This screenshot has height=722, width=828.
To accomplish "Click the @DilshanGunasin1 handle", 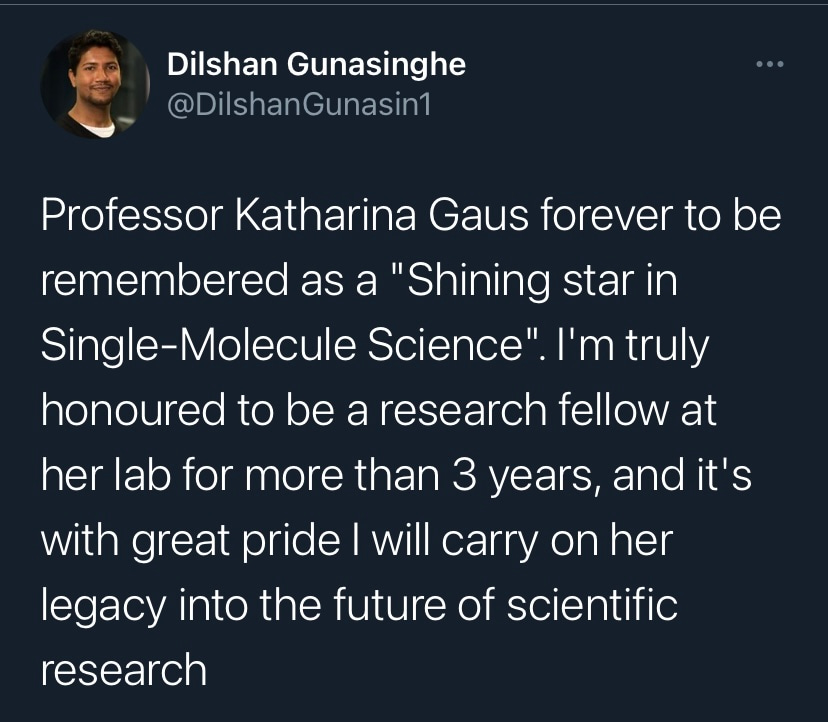I will [298, 104].
